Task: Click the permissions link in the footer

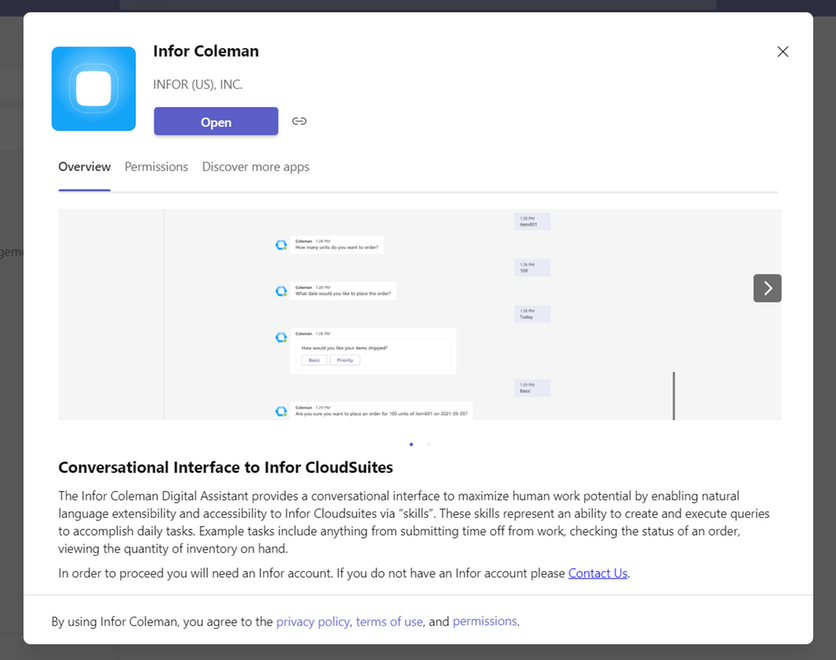Action: click(484, 621)
